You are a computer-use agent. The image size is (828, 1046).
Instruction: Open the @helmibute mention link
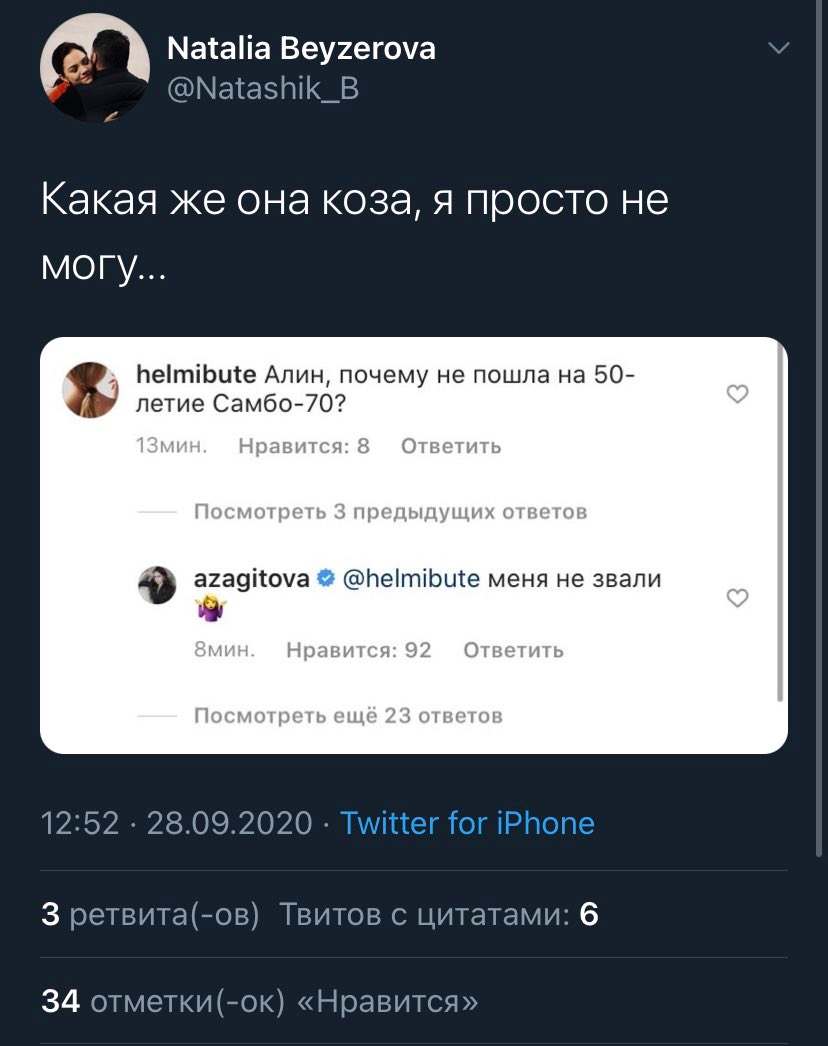pos(411,578)
